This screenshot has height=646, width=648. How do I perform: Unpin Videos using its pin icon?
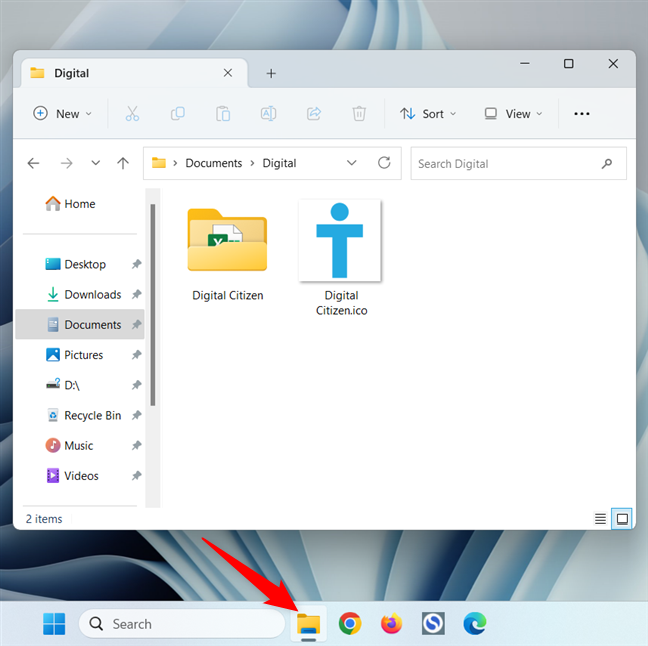click(x=136, y=476)
